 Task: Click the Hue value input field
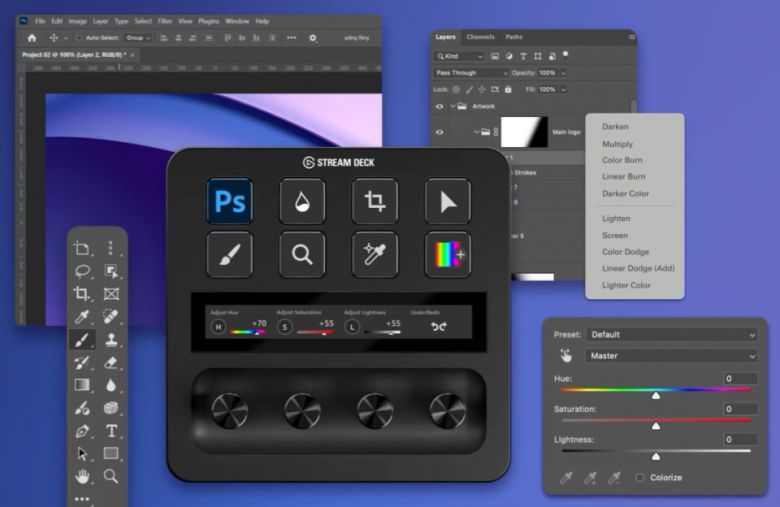tap(740, 379)
